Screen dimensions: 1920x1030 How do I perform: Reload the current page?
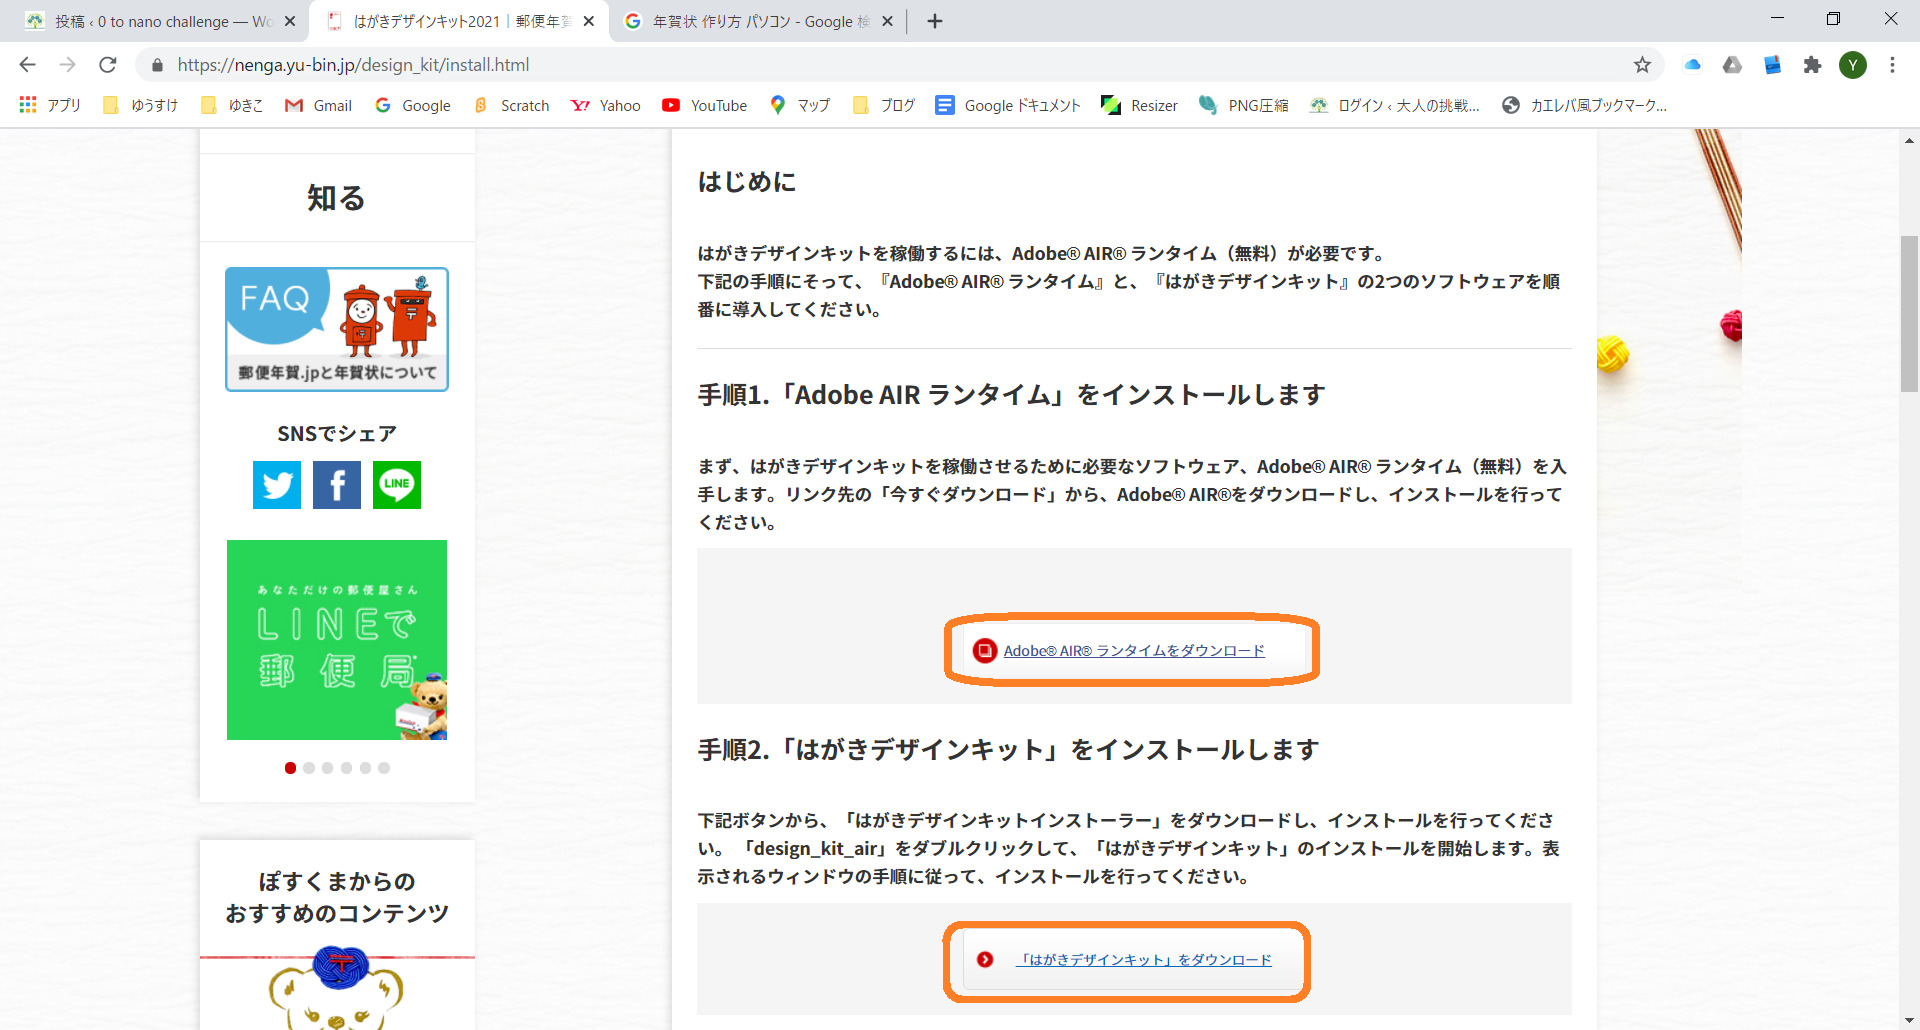click(x=108, y=65)
